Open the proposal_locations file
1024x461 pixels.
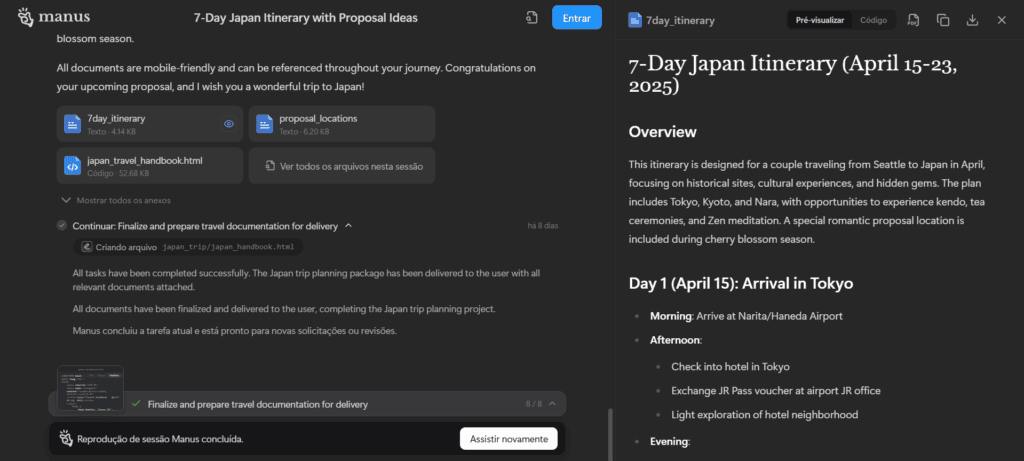pyautogui.click(x=342, y=124)
